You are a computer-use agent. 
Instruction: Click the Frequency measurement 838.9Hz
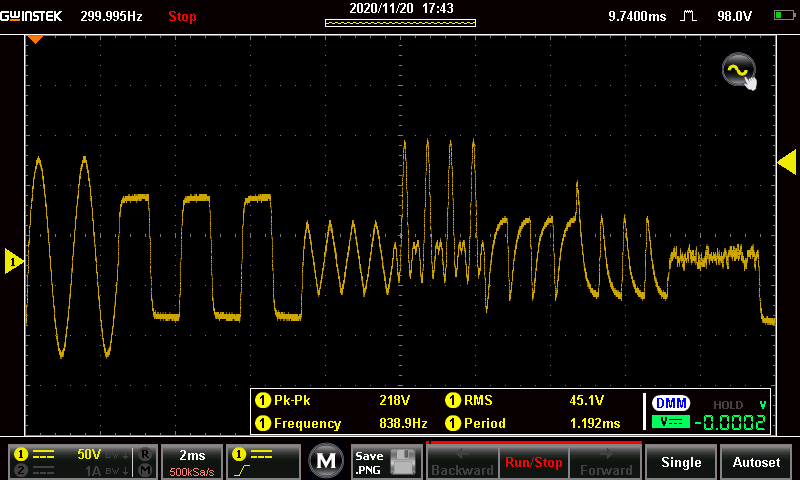click(341, 423)
